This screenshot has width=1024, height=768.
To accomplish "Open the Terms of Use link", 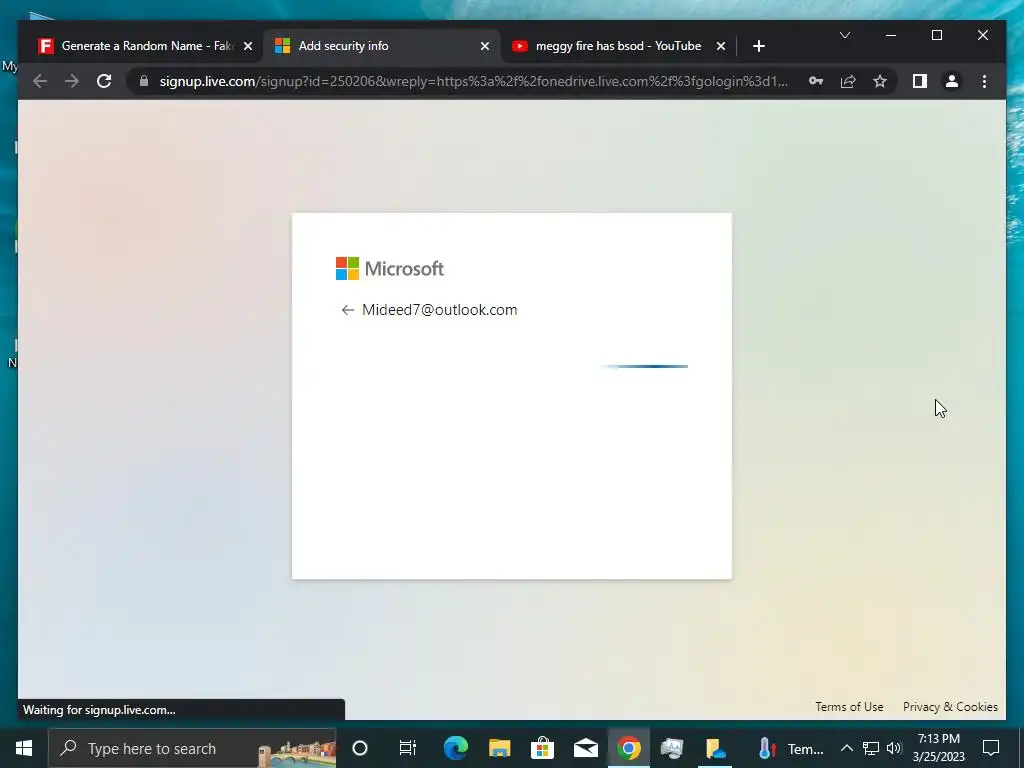I will pyautogui.click(x=849, y=707).
